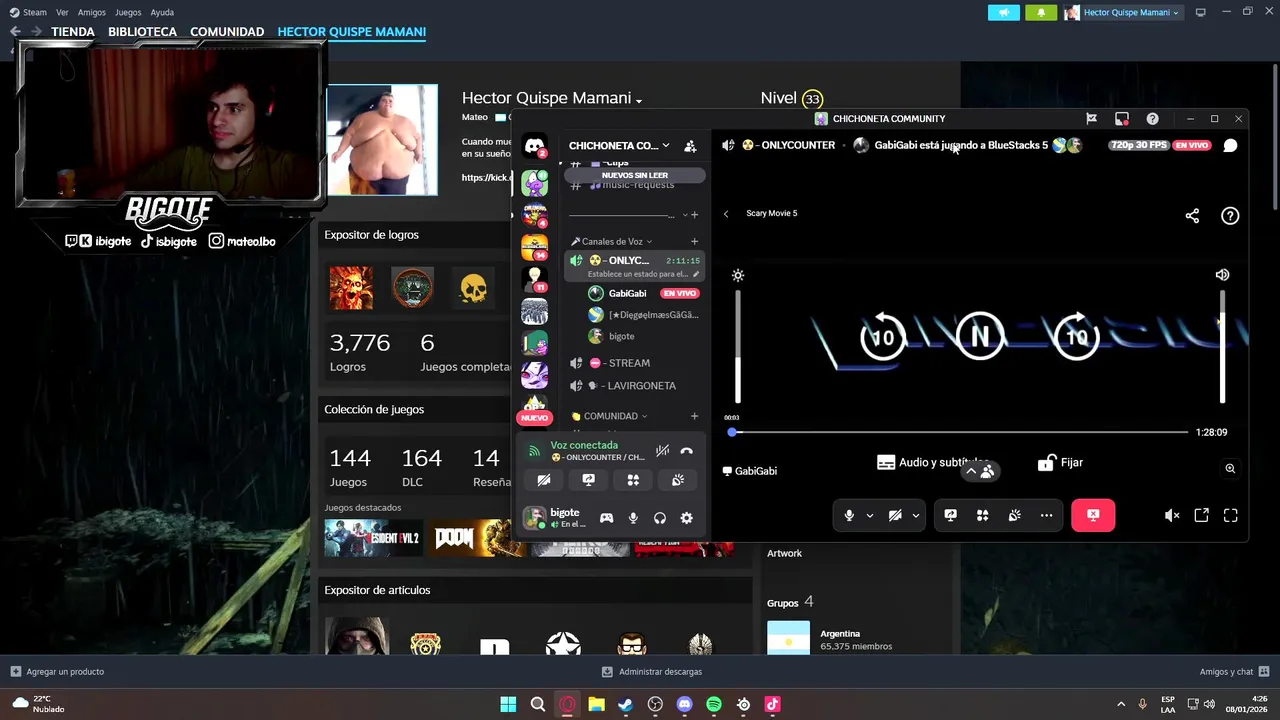
Task: Click zoom magnifier on stream view
Action: pyautogui.click(x=1230, y=468)
